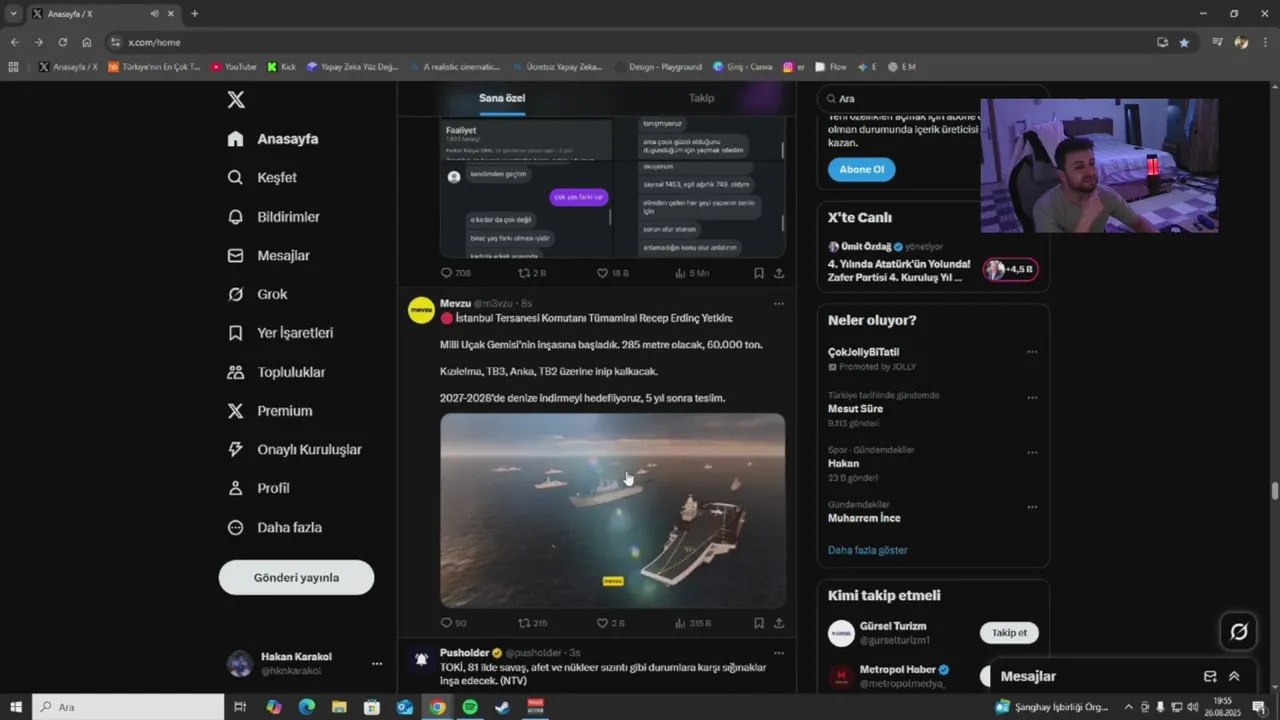Open Keşfet explore page
This screenshot has width=1280, height=720.
(x=262, y=177)
